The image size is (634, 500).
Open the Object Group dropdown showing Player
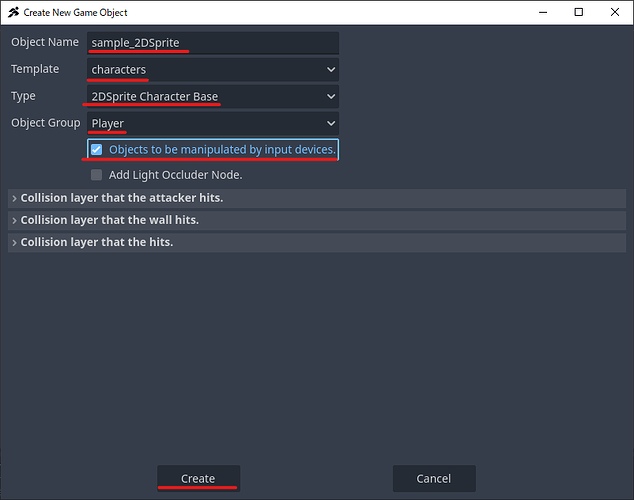(x=213, y=123)
